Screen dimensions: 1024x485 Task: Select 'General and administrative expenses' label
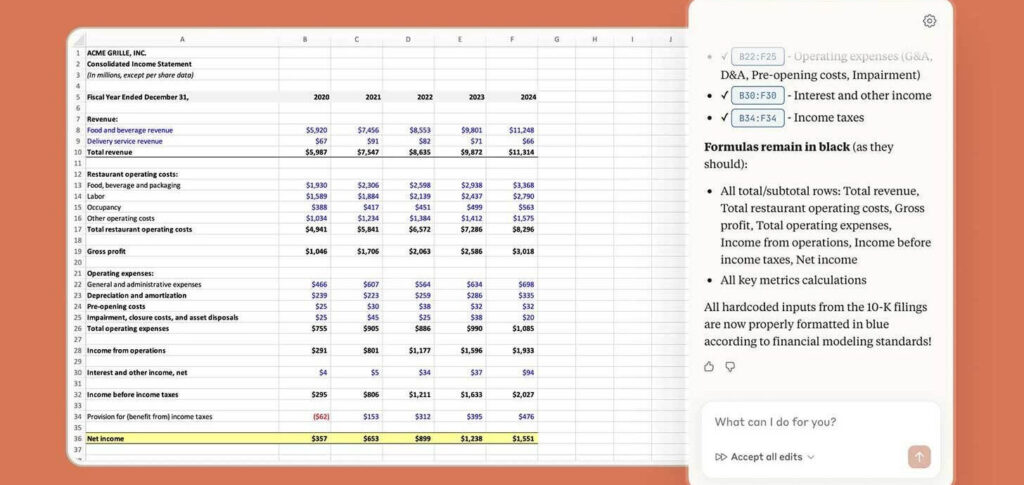coord(144,285)
